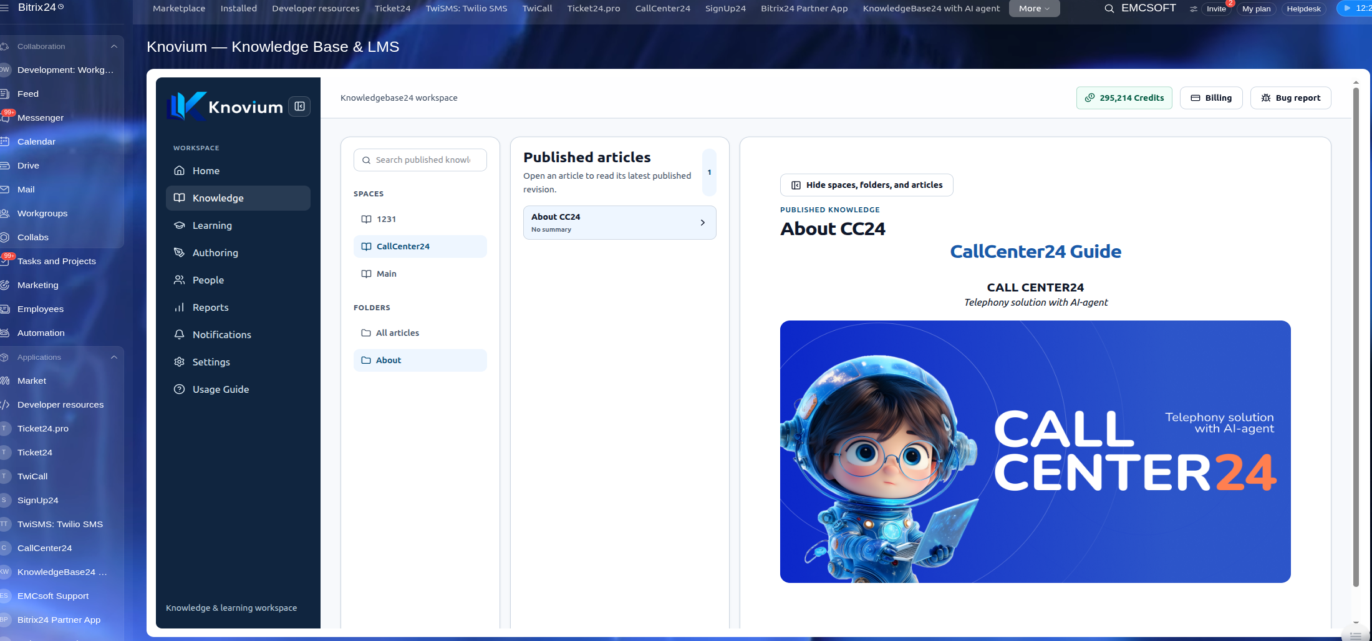Click the Search published knowledge field
1372x641 pixels.
(x=420, y=160)
